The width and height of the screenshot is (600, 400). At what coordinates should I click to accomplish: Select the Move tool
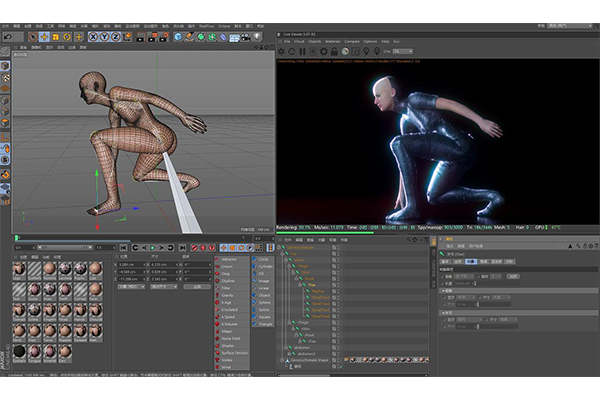[44, 37]
